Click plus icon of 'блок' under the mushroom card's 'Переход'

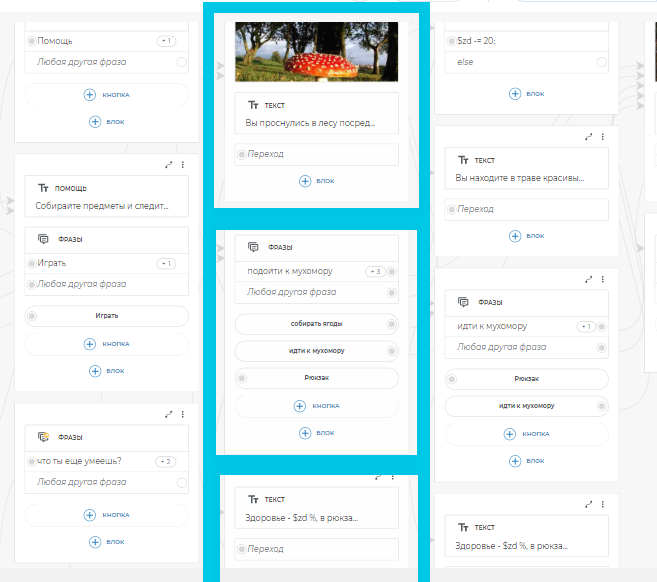point(305,181)
